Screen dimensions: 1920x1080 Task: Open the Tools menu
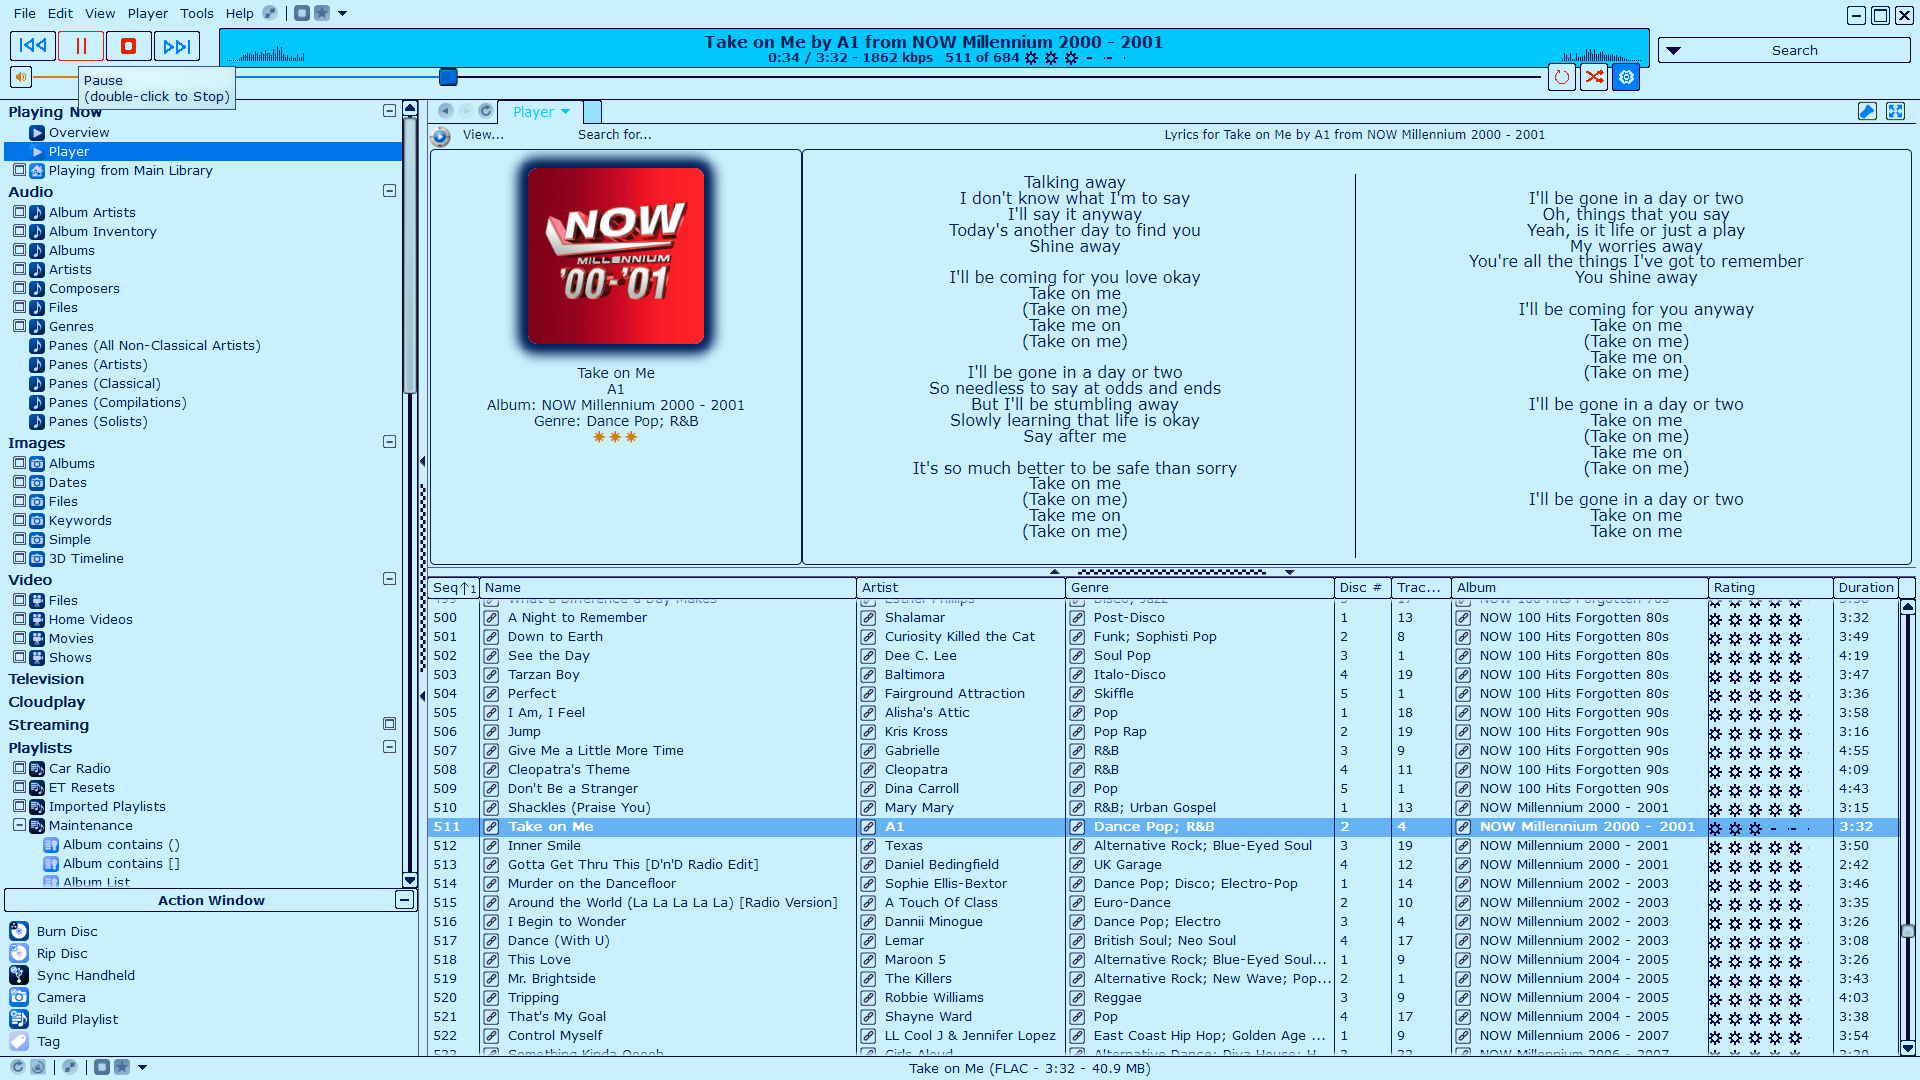click(197, 13)
